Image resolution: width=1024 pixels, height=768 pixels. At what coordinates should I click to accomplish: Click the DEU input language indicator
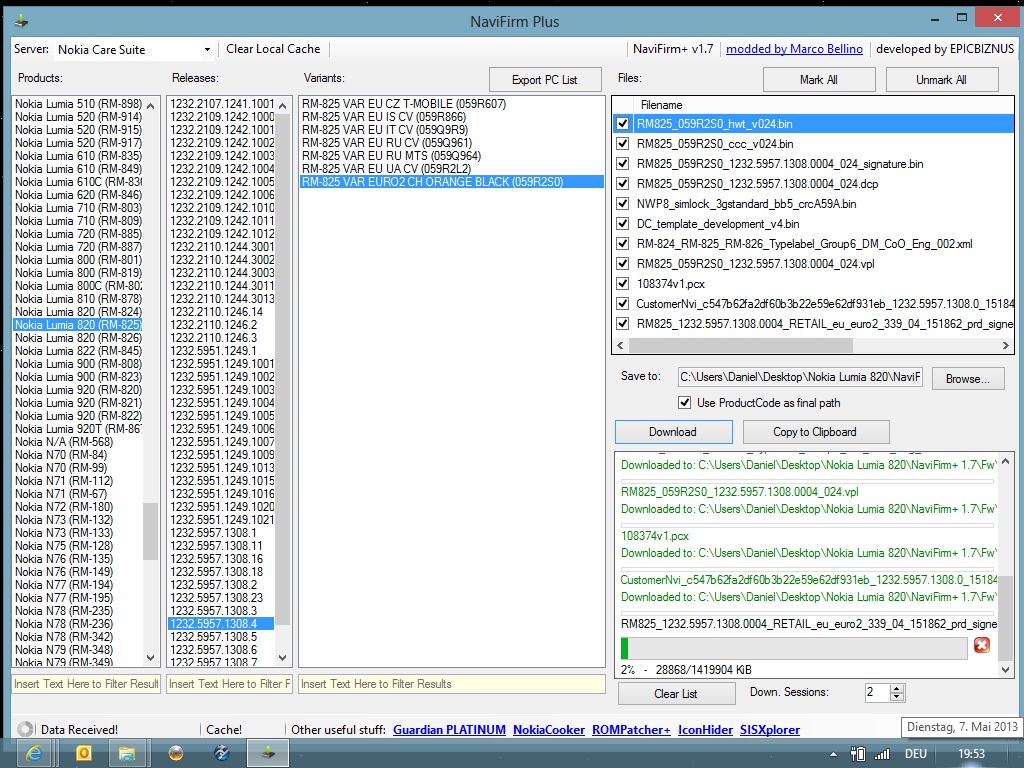(x=916, y=754)
